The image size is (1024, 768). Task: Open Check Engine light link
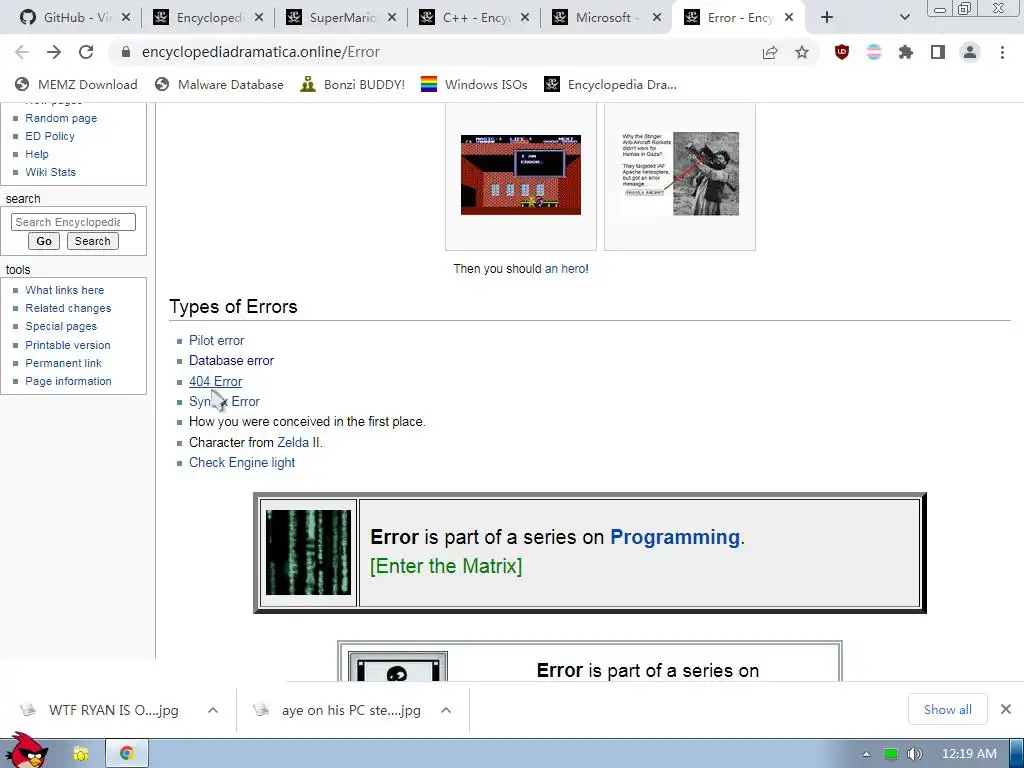[x=242, y=462]
